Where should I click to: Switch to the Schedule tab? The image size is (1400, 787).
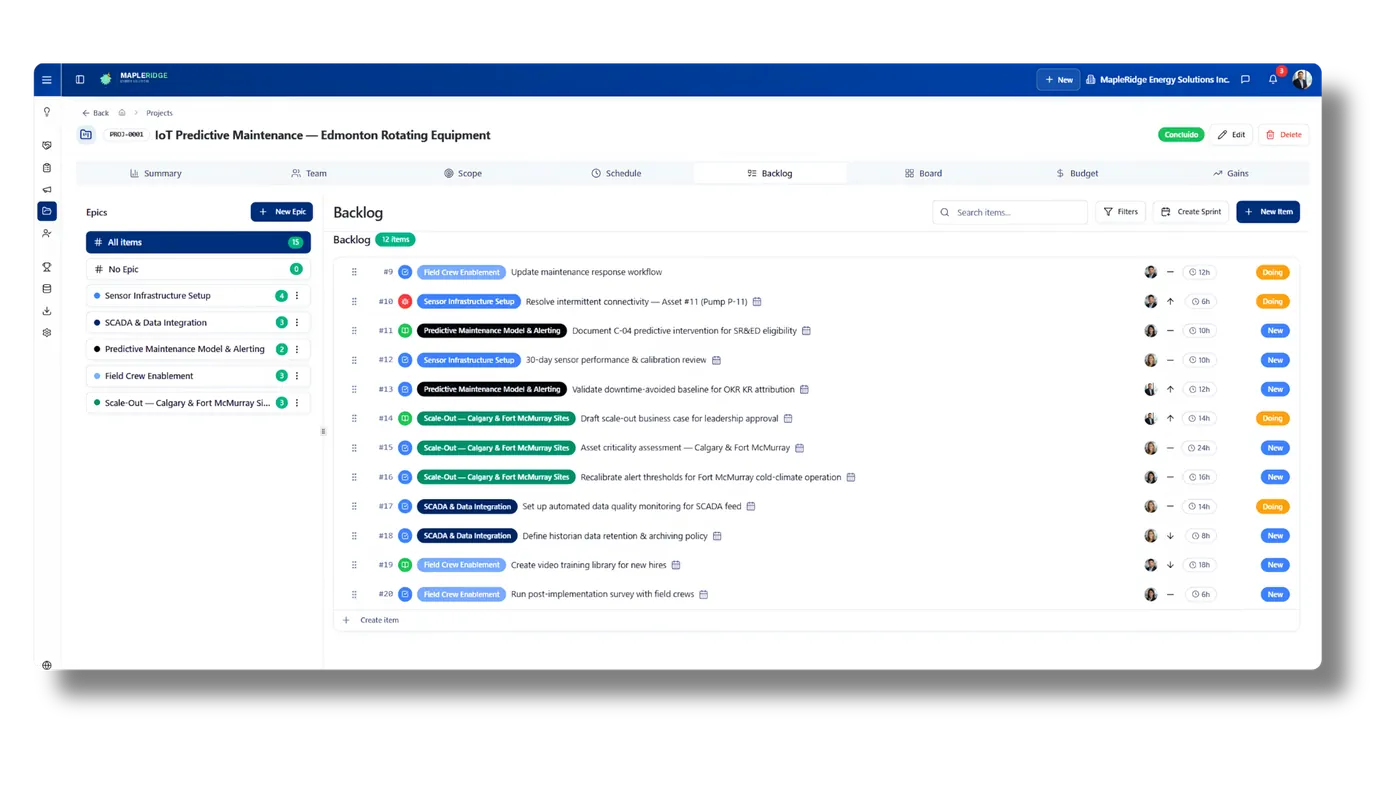point(616,173)
